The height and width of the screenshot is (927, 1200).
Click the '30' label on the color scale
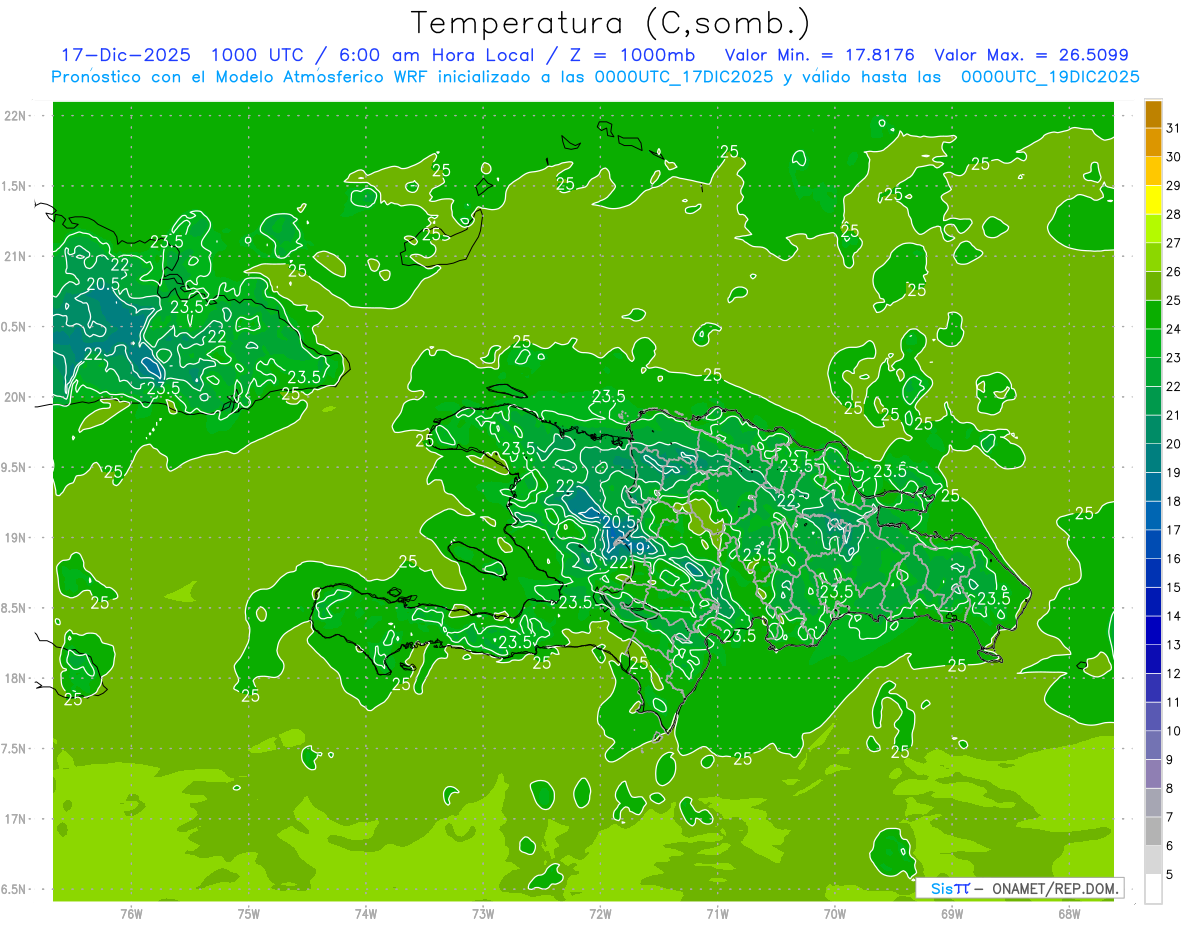click(1174, 157)
